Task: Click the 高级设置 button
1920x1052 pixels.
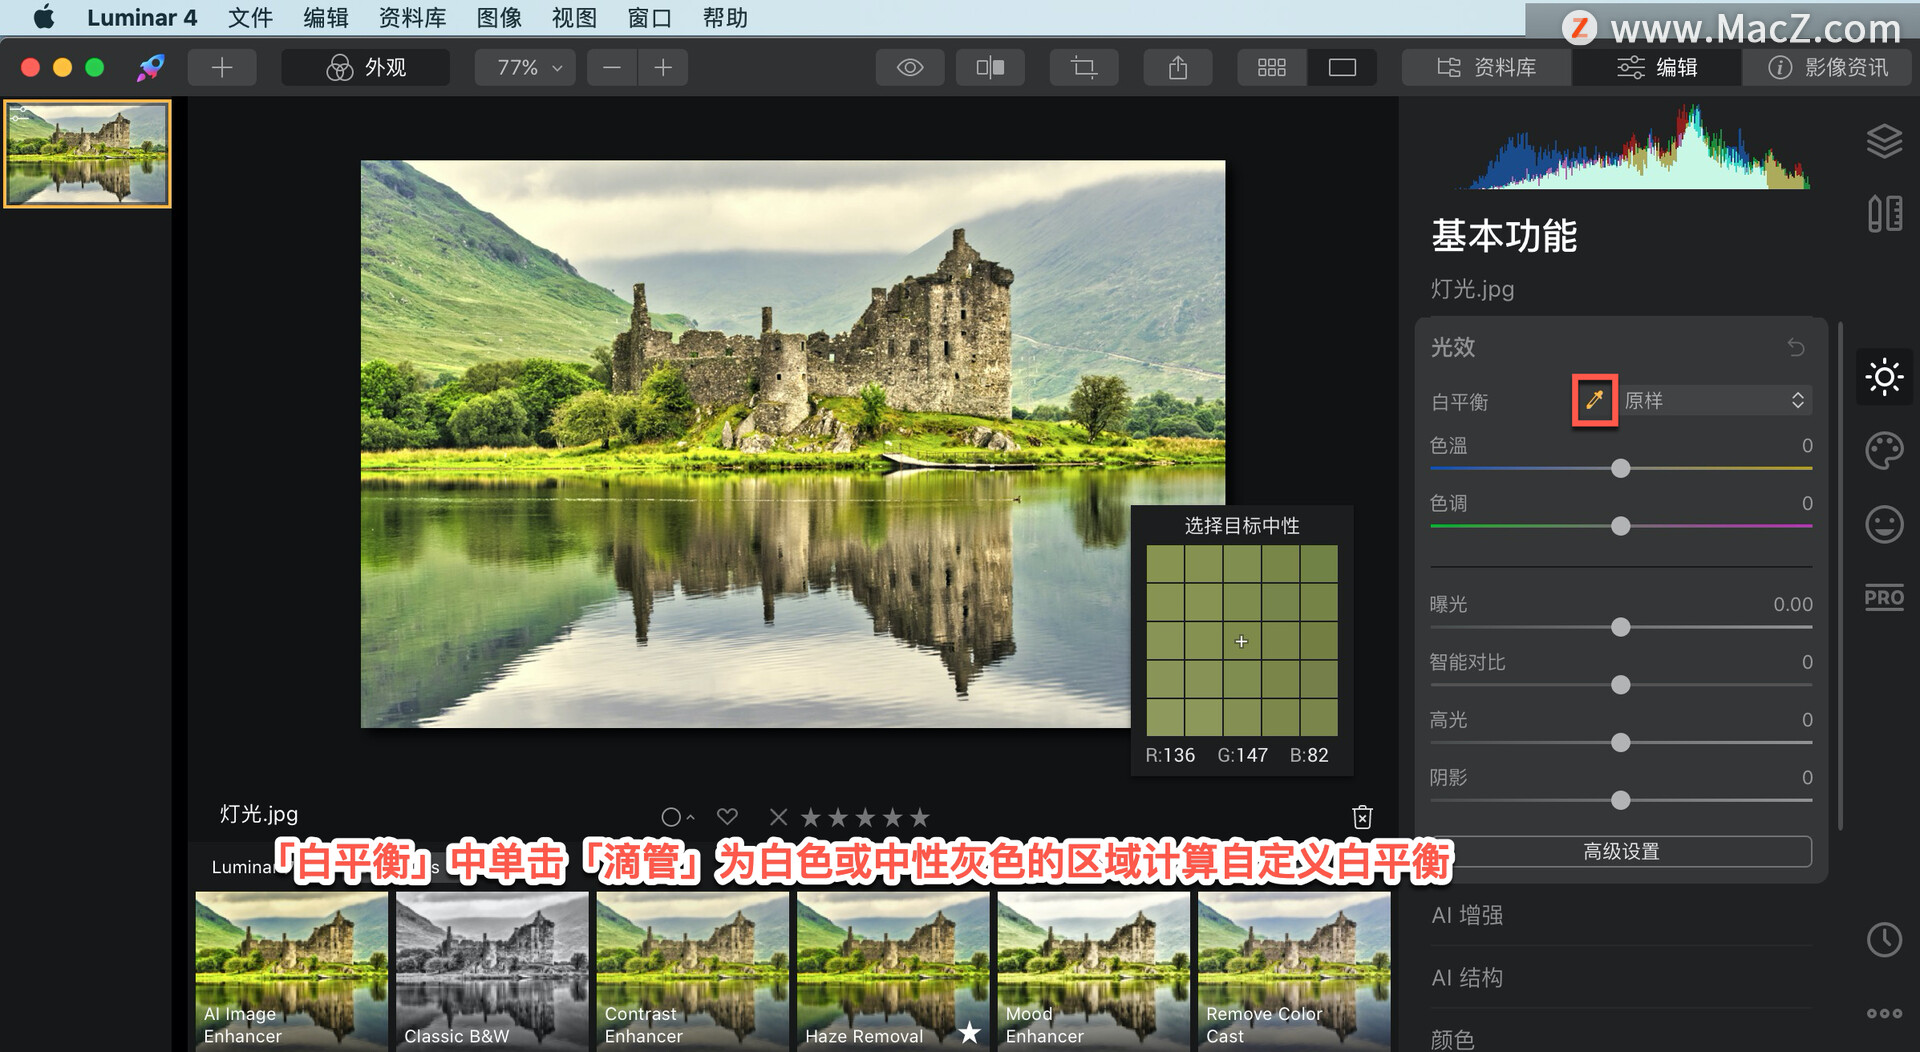Action: coord(1620,851)
